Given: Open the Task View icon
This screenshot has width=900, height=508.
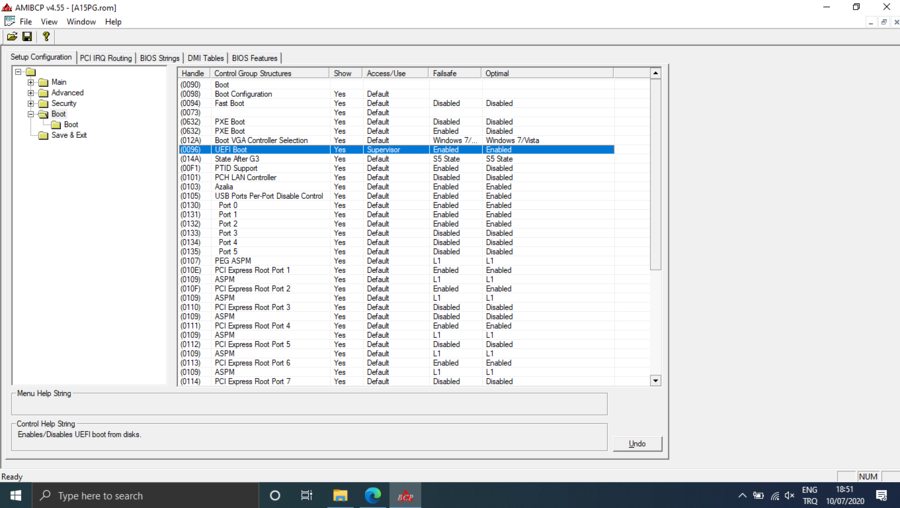Looking at the screenshot, I should 307,496.
